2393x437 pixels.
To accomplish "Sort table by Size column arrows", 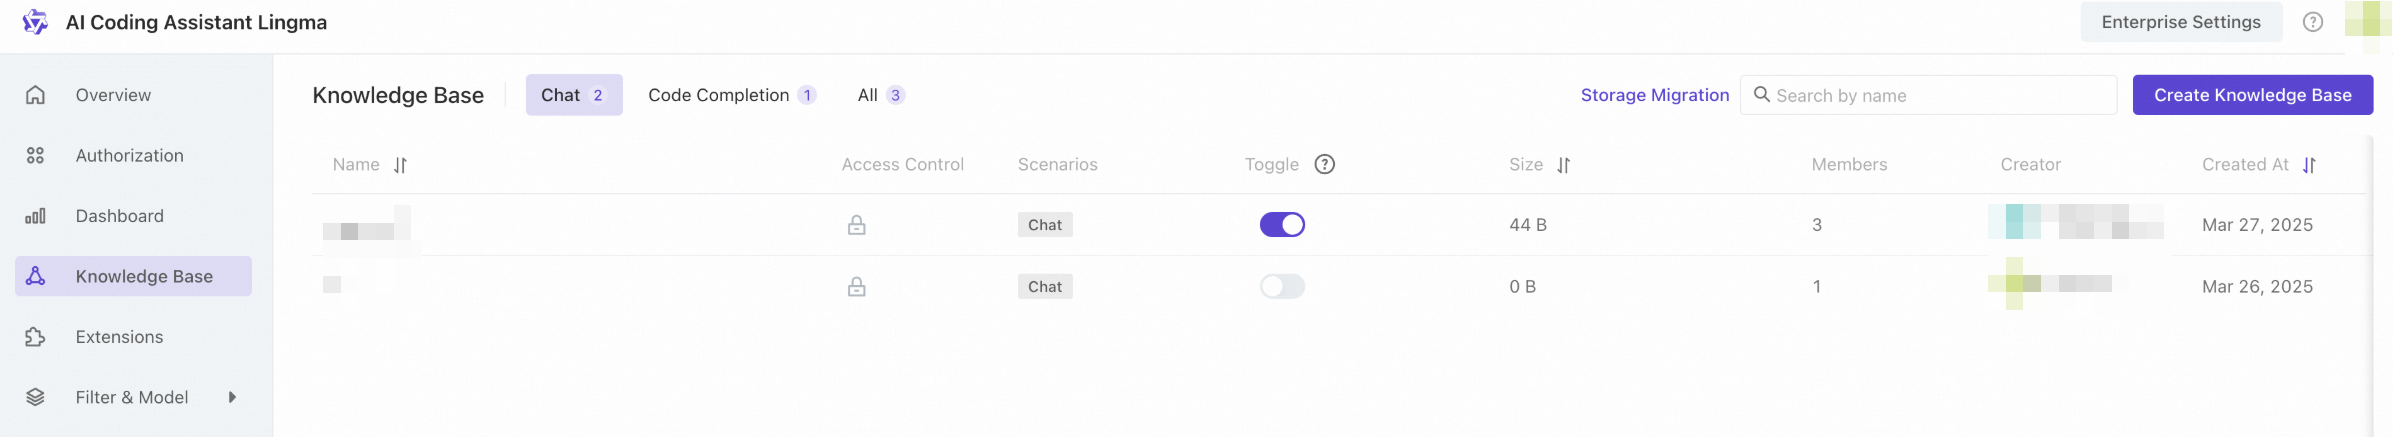I will pyautogui.click(x=1564, y=165).
